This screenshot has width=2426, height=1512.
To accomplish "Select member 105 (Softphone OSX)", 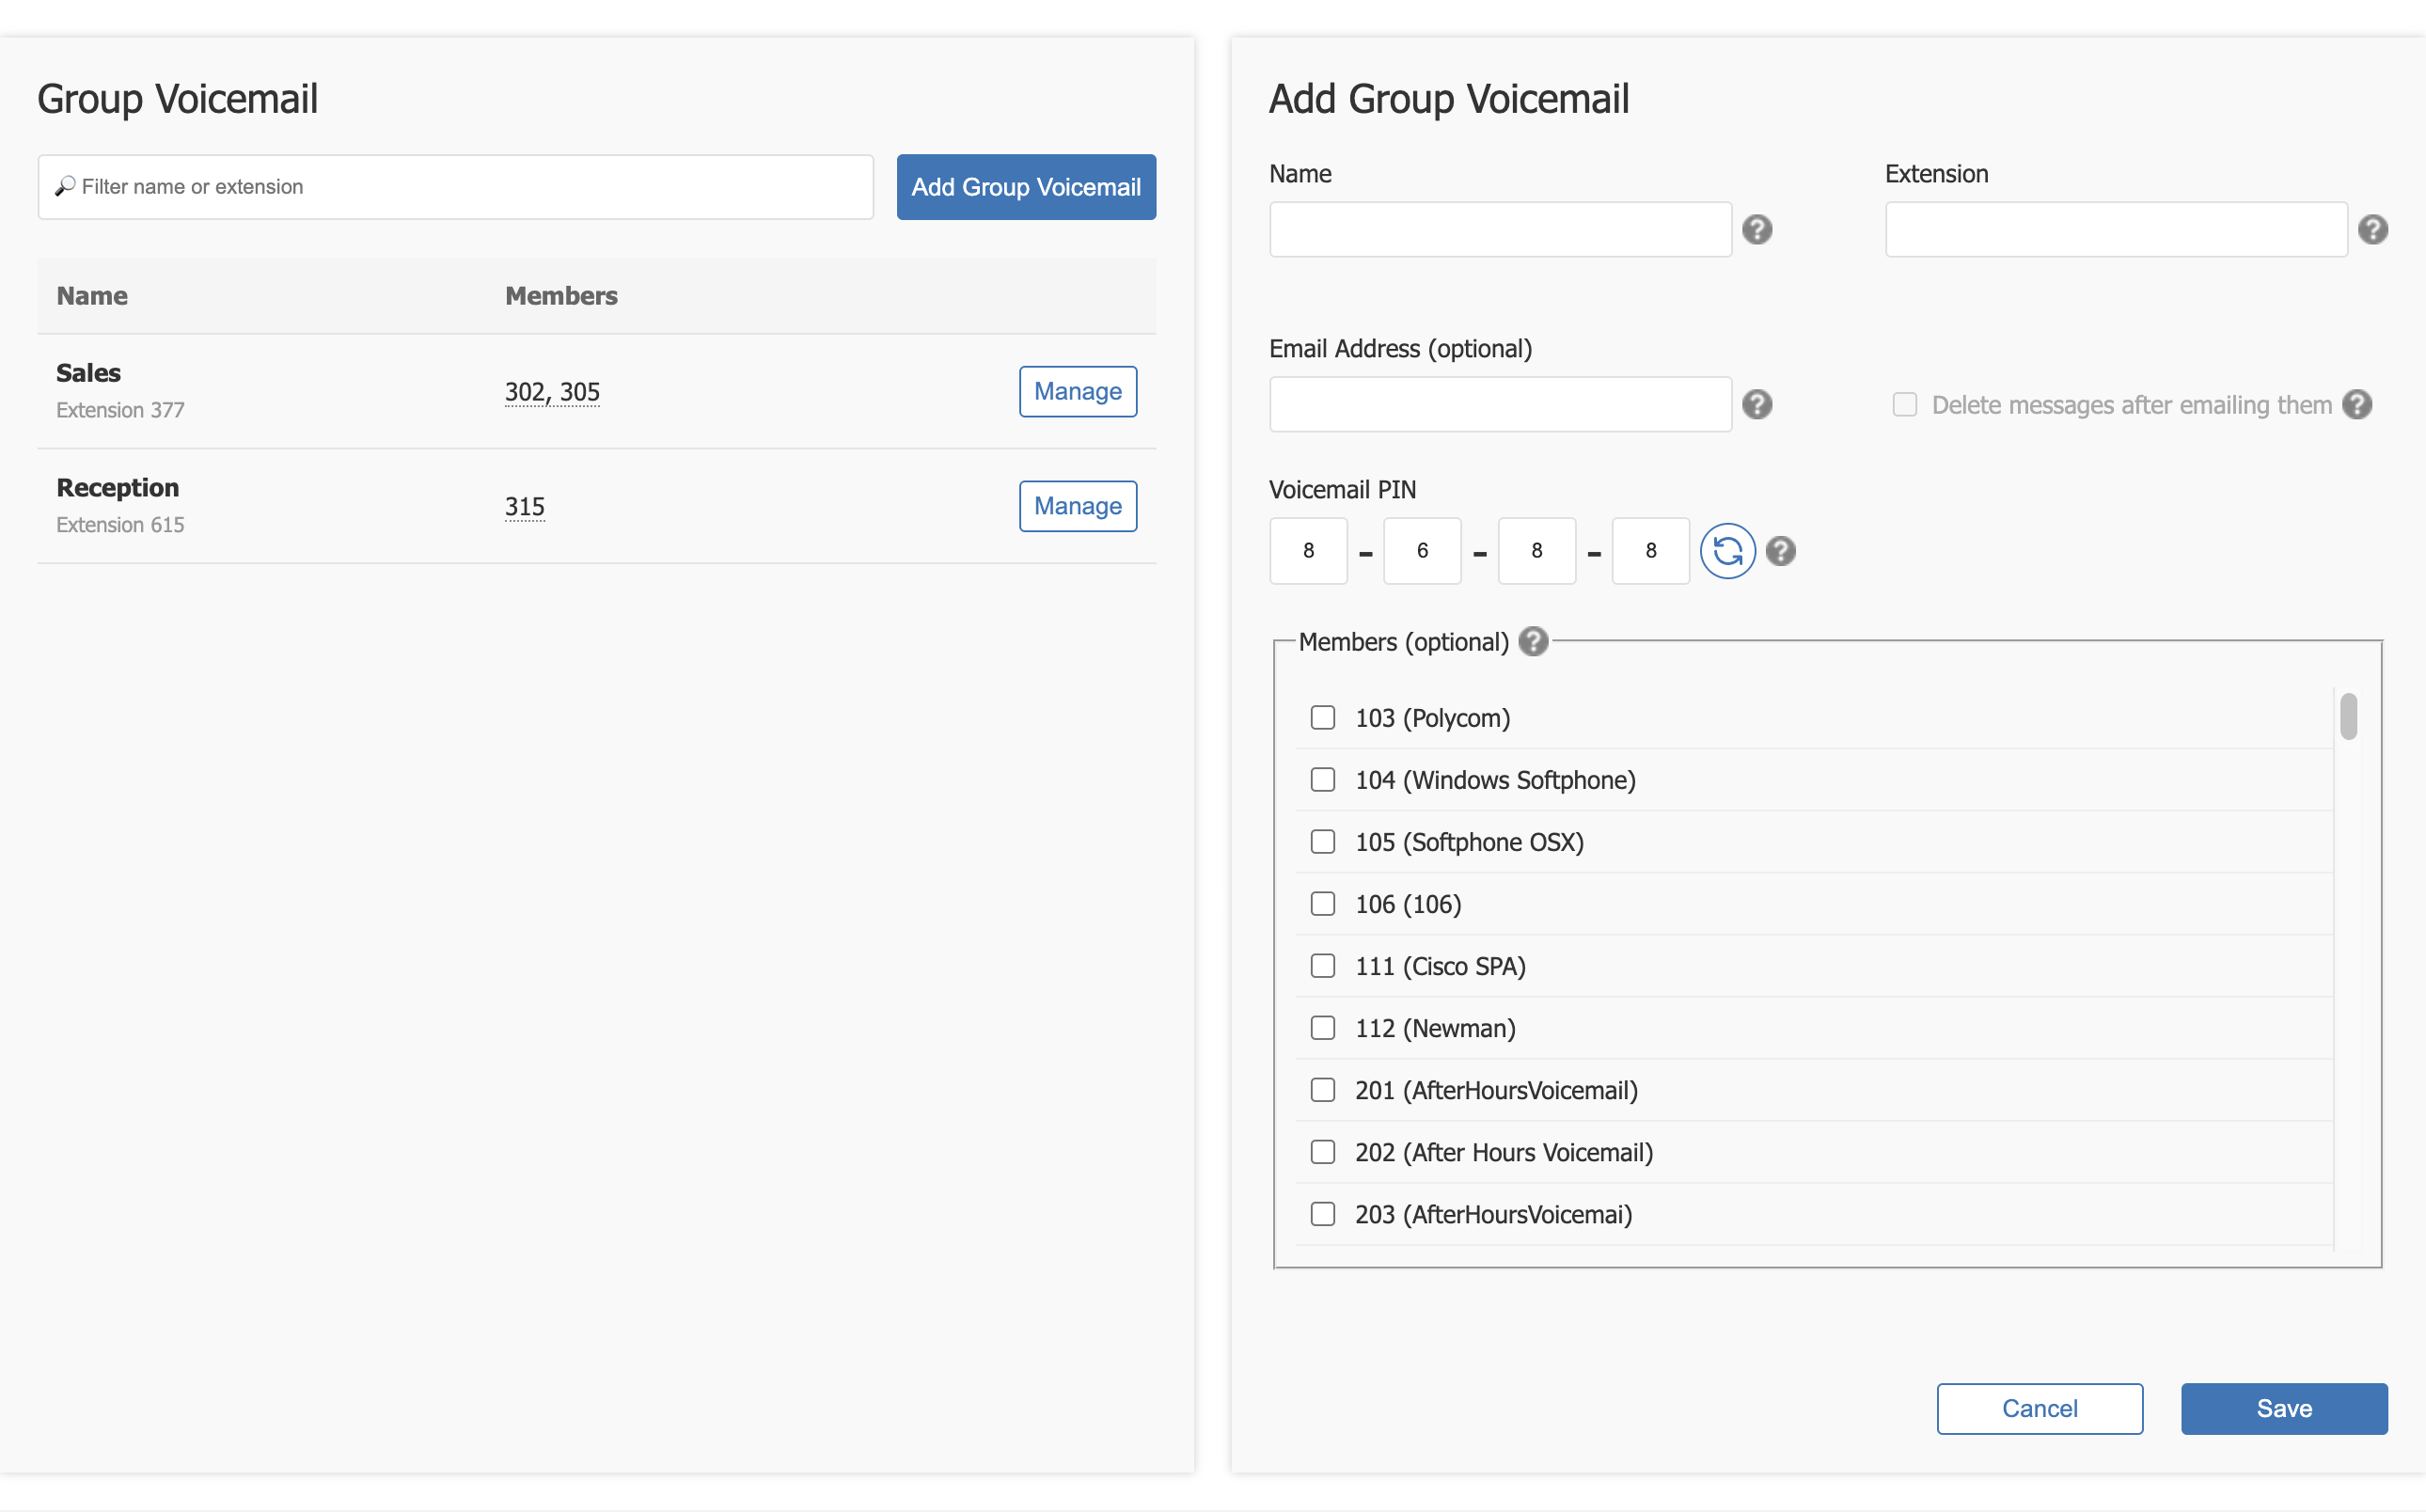I will [x=1323, y=842].
